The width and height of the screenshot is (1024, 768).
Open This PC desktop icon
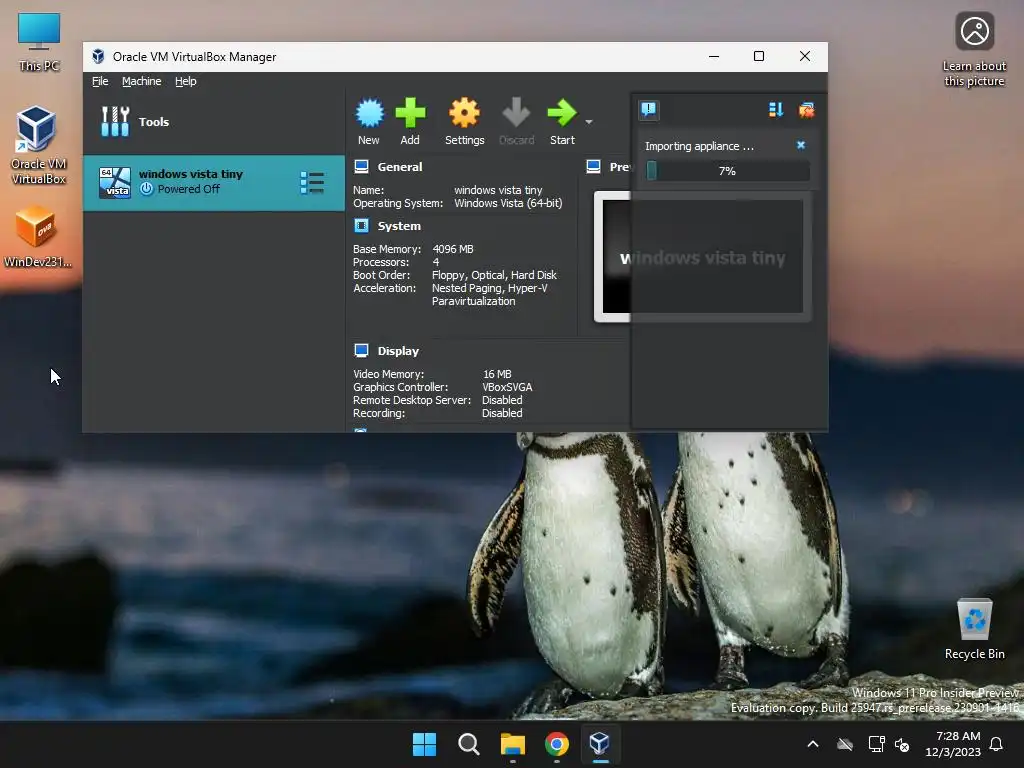click(x=39, y=41)
